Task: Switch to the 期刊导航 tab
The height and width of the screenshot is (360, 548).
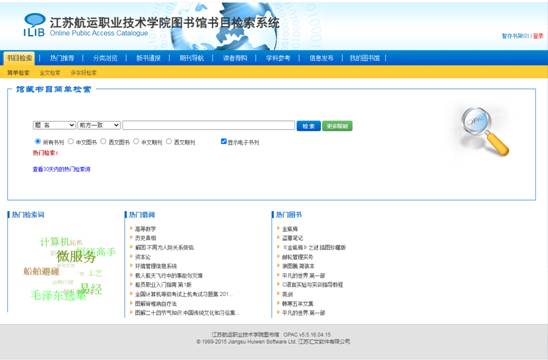Action: [192, 58]
